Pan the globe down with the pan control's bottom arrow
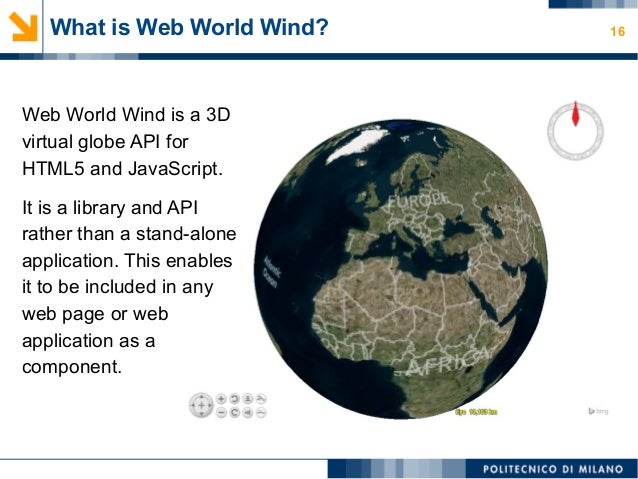The width and height of the screenshot is (638, 479). (x=201, y=414)
